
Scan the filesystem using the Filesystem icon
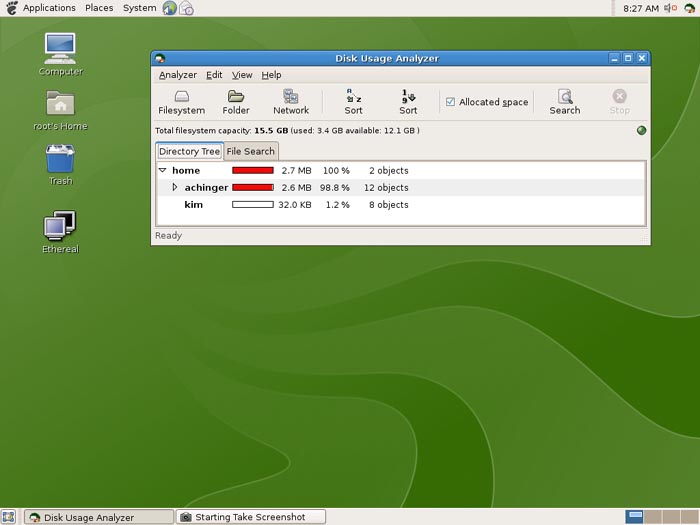[181, 102]
